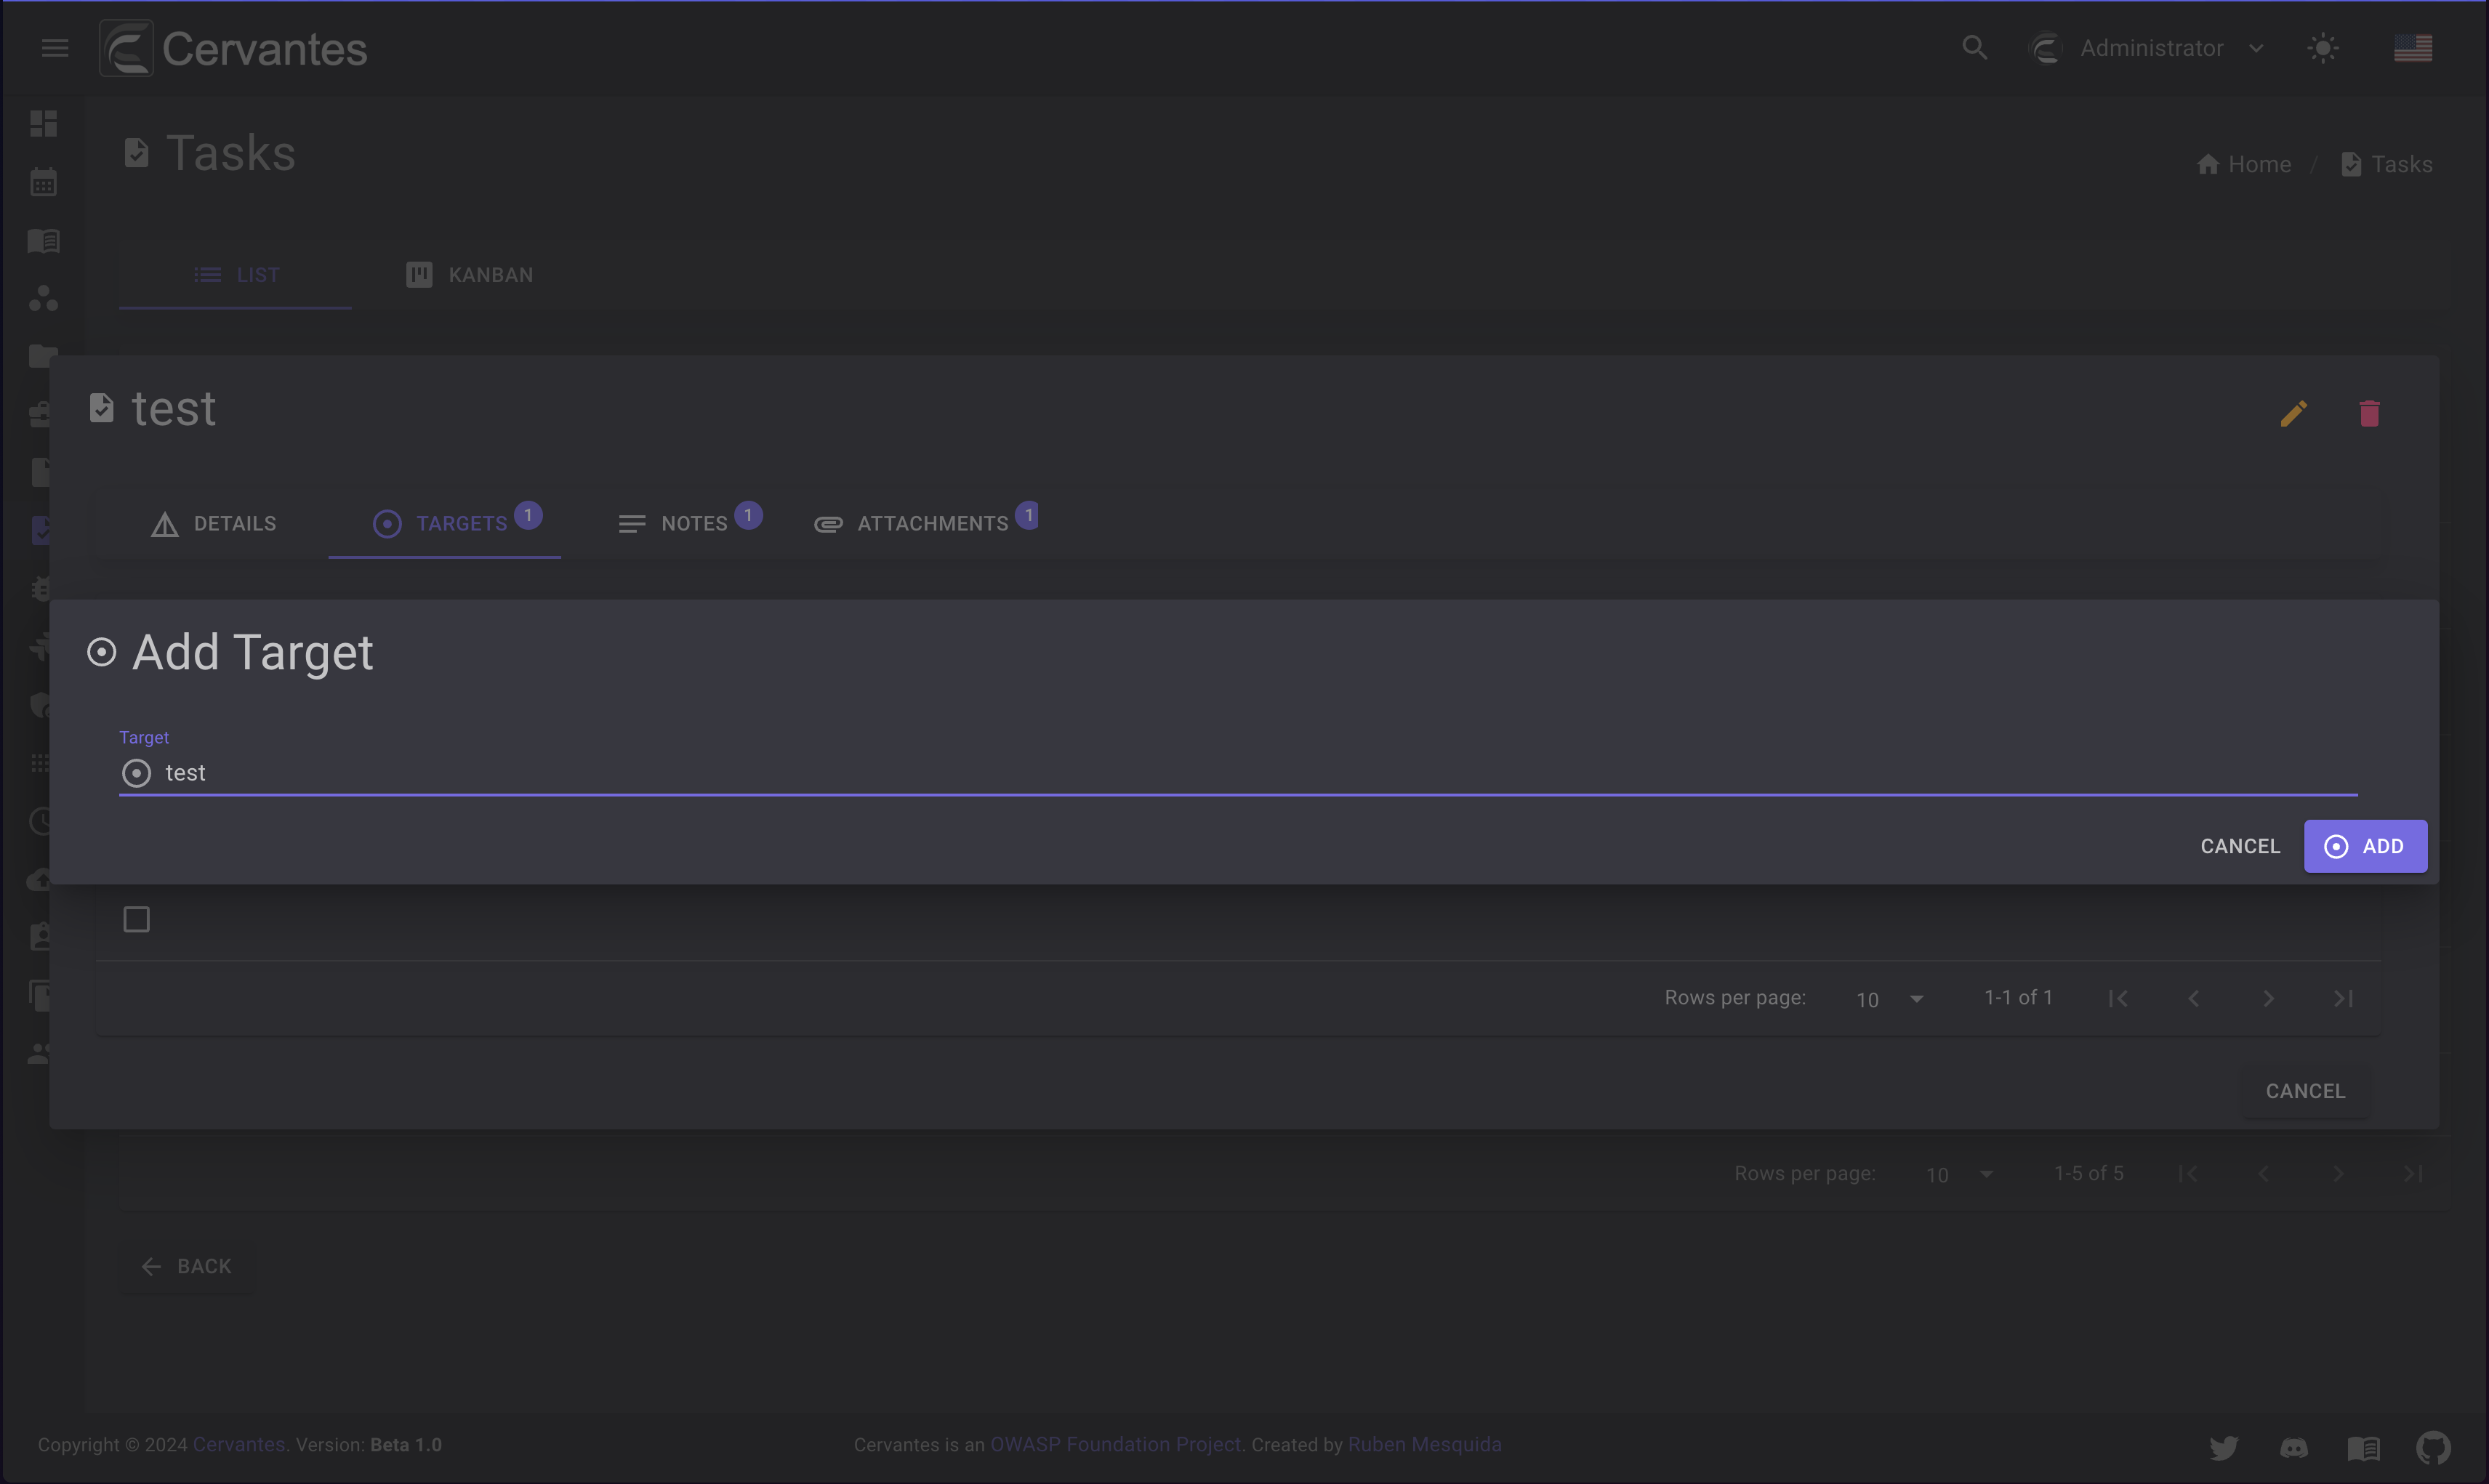Select the TARGETS tab
The height and width of the screenshot is (1484, 2489).
445,524
